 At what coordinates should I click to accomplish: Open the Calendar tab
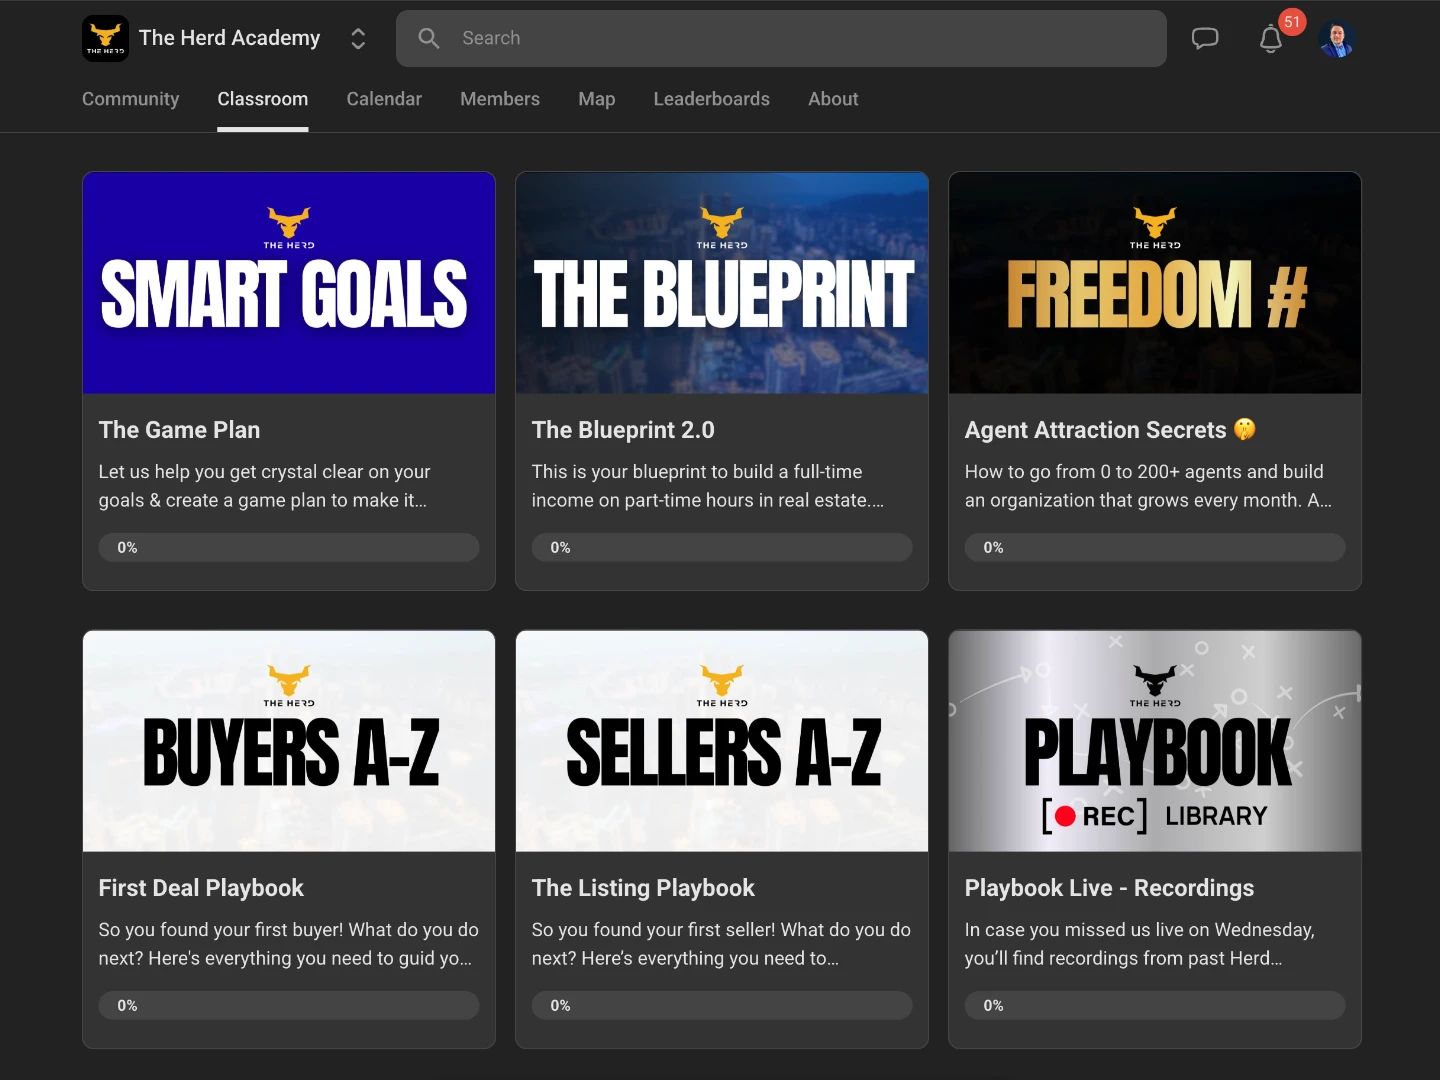tap(384, 99)
